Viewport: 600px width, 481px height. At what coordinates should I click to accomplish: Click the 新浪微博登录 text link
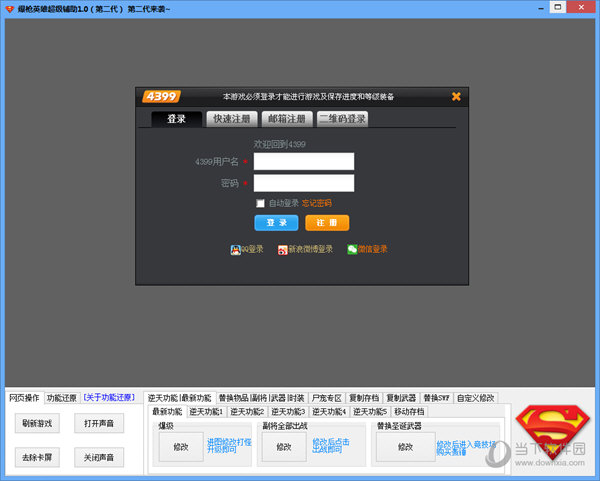coord(310,249)
